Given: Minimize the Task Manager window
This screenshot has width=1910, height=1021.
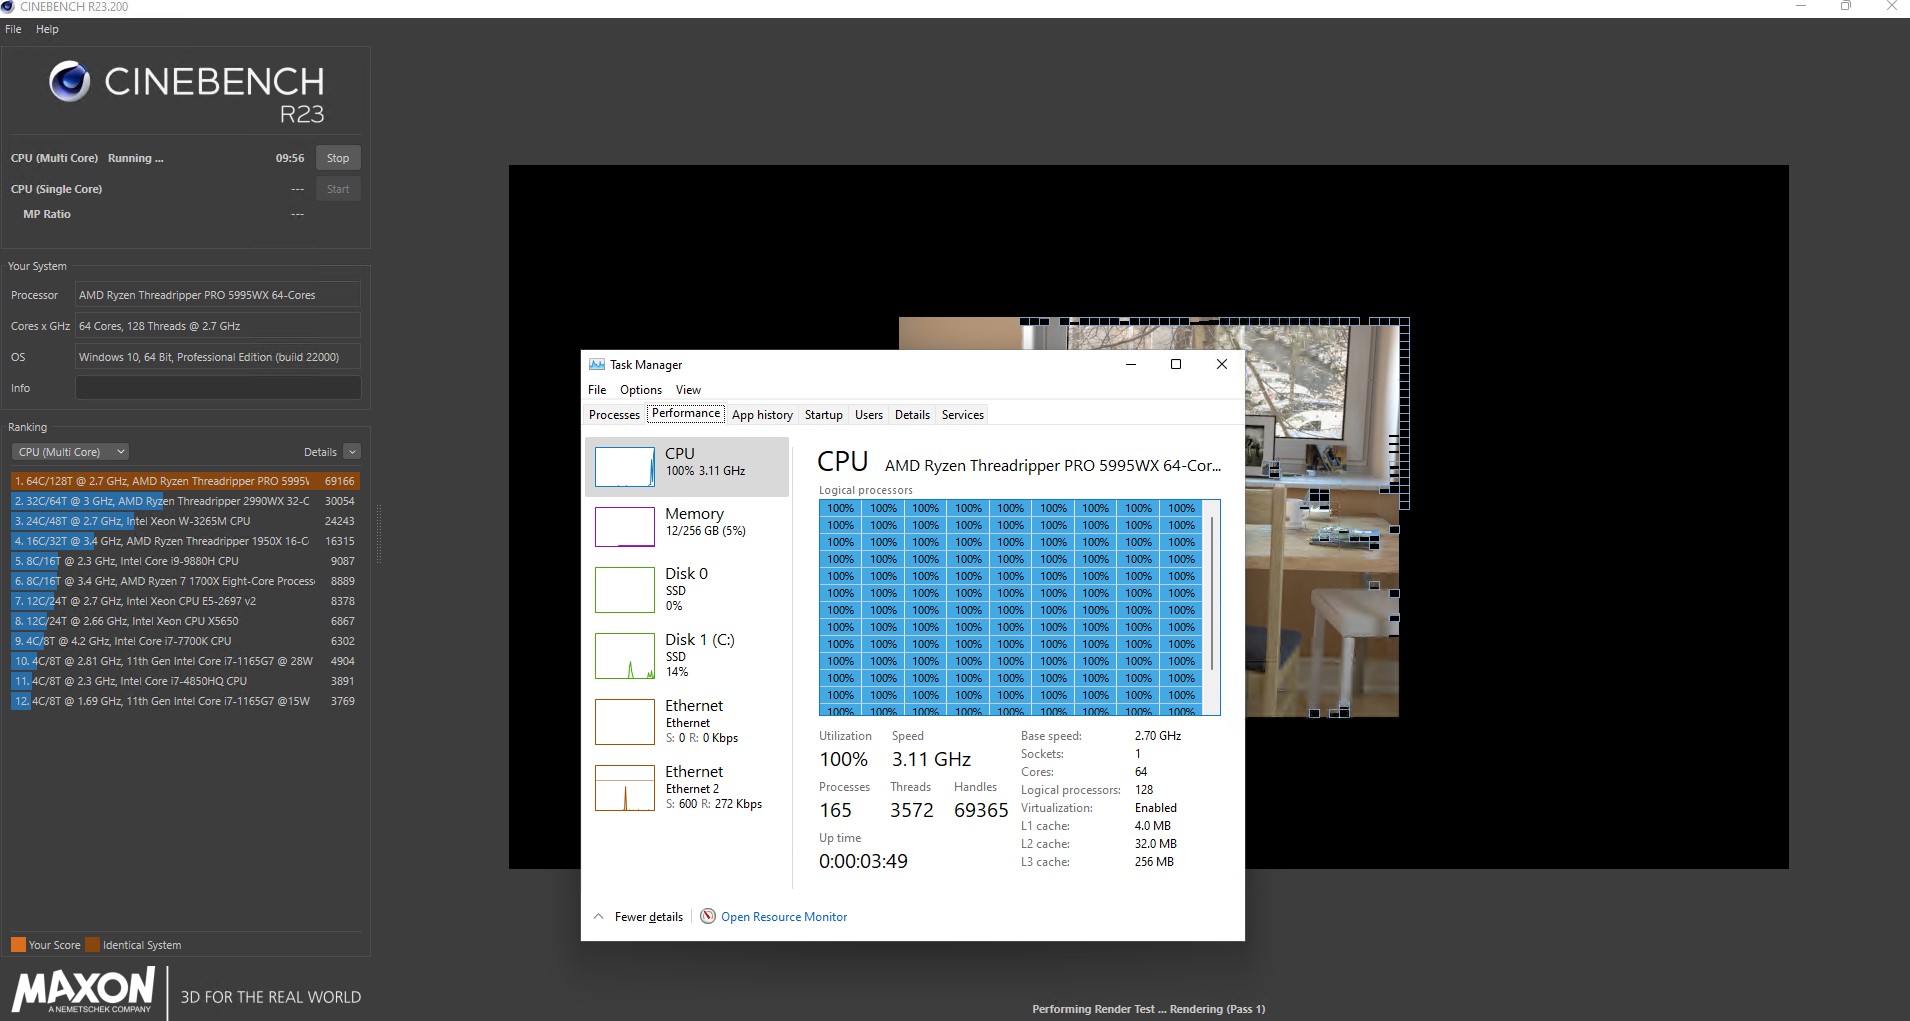Looking at the screenshot, I should tap(1131, 364).
